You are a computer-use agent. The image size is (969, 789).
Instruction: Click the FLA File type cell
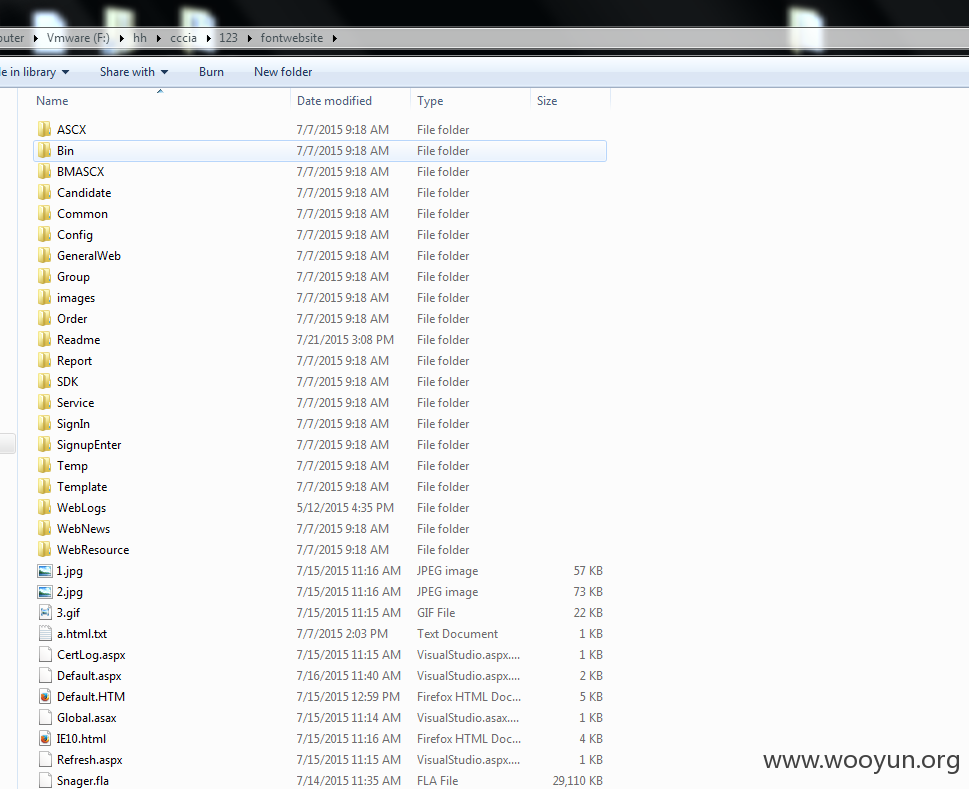(438, 781)
